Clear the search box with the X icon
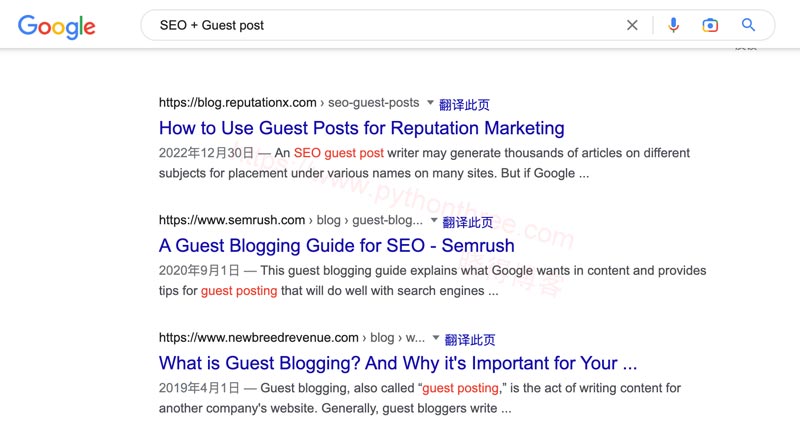This screenshot has height=438, width=800. pos(632,25)
